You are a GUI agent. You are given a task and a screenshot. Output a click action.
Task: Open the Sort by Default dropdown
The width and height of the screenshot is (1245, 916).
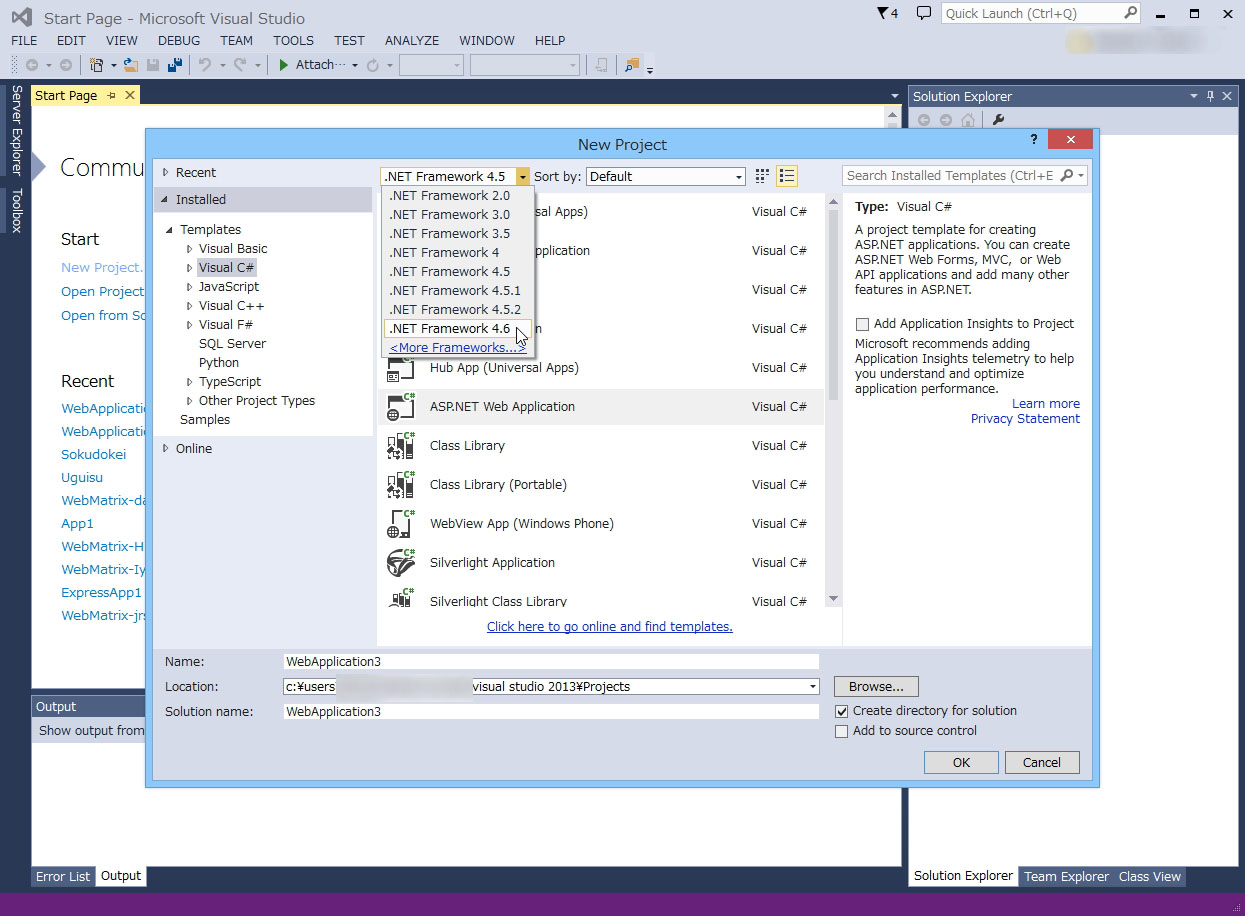point(739,177)
